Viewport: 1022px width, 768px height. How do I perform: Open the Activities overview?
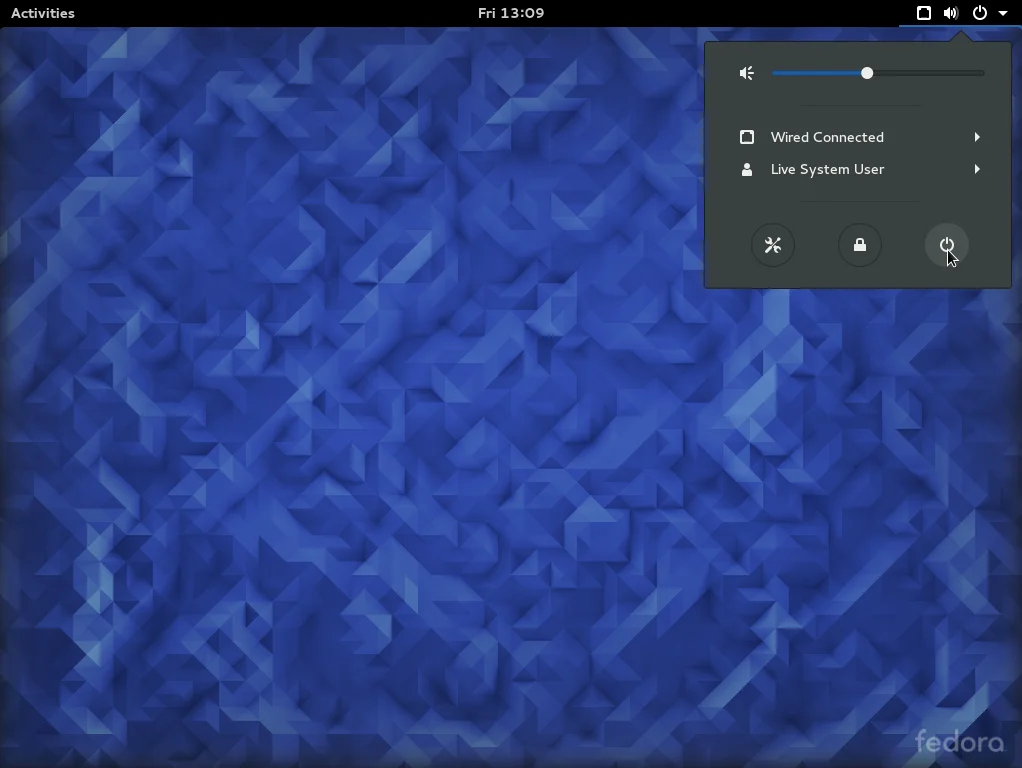43,13
